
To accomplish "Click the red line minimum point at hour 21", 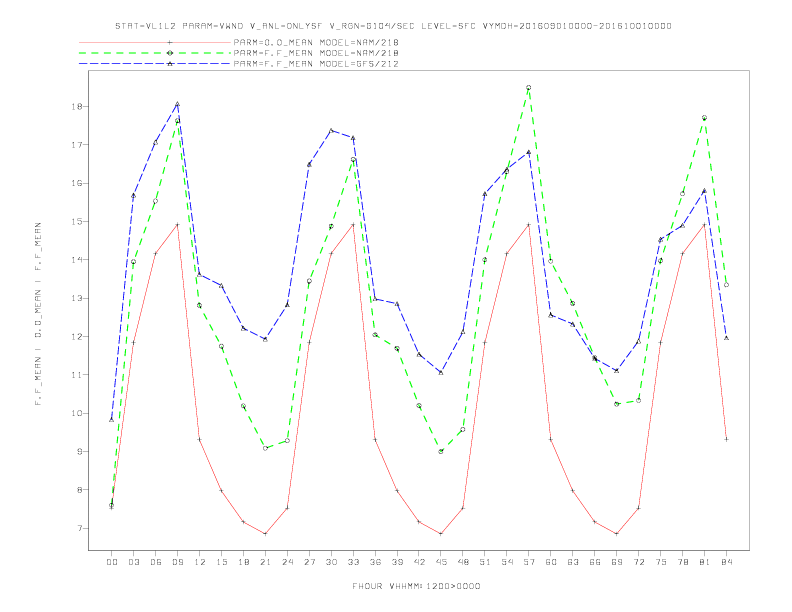I will point(265,534).
